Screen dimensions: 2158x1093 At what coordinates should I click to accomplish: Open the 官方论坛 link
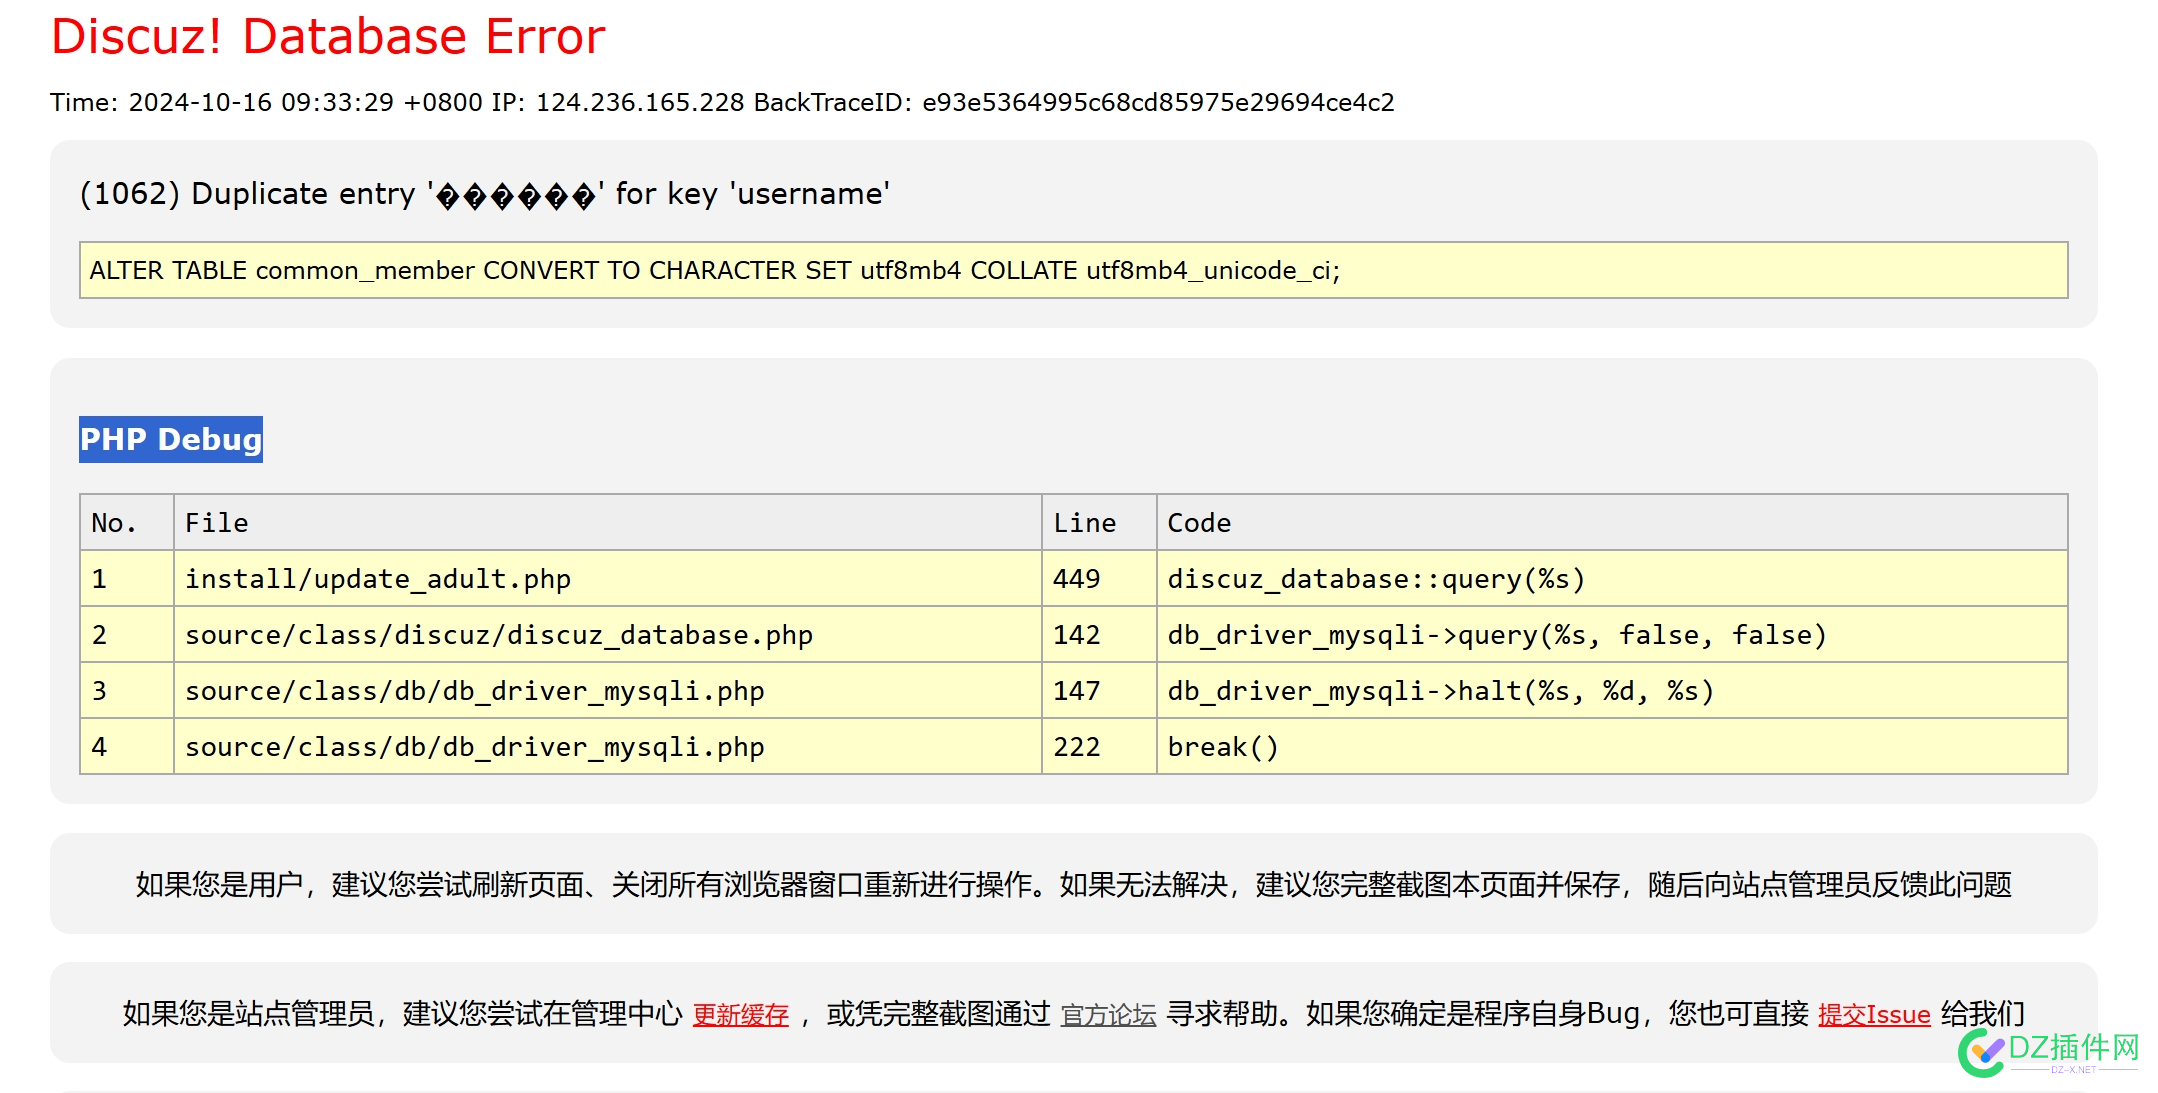coord(1108,1014)
